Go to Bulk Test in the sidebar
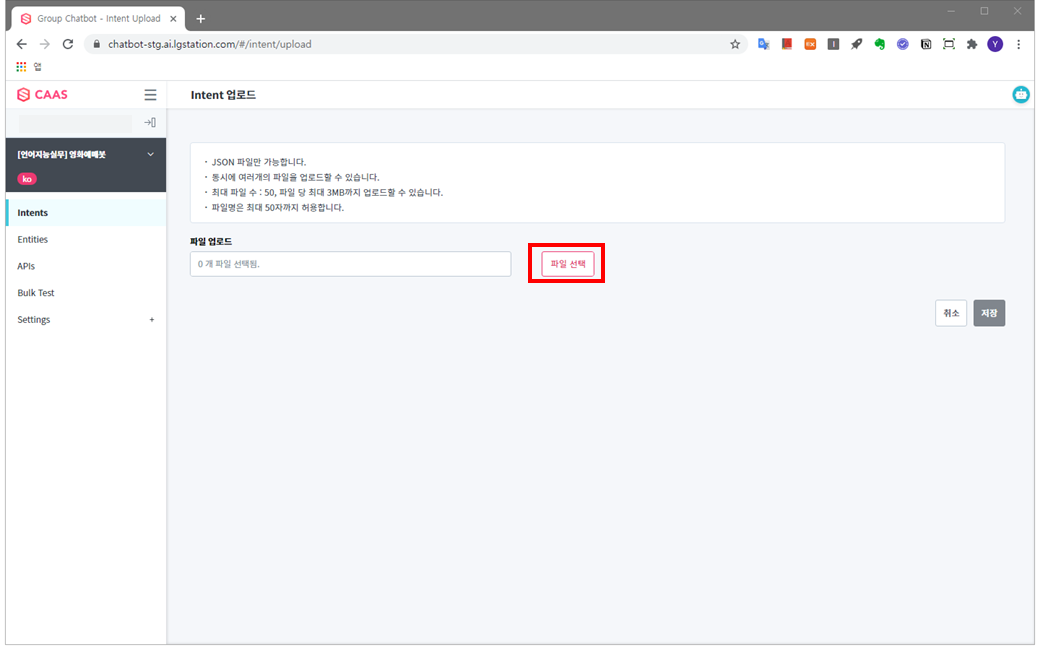The image size is (1040, 650). pos(36,293)
